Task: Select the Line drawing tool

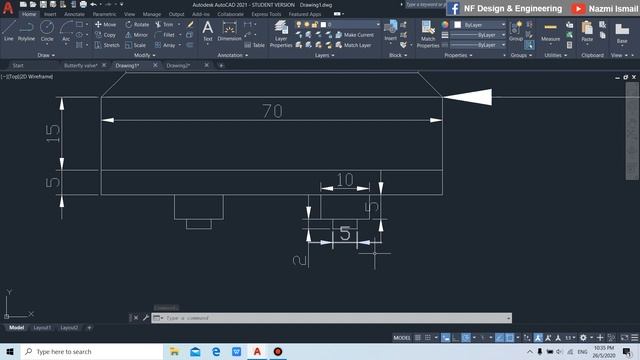Action: coord(9,31)
